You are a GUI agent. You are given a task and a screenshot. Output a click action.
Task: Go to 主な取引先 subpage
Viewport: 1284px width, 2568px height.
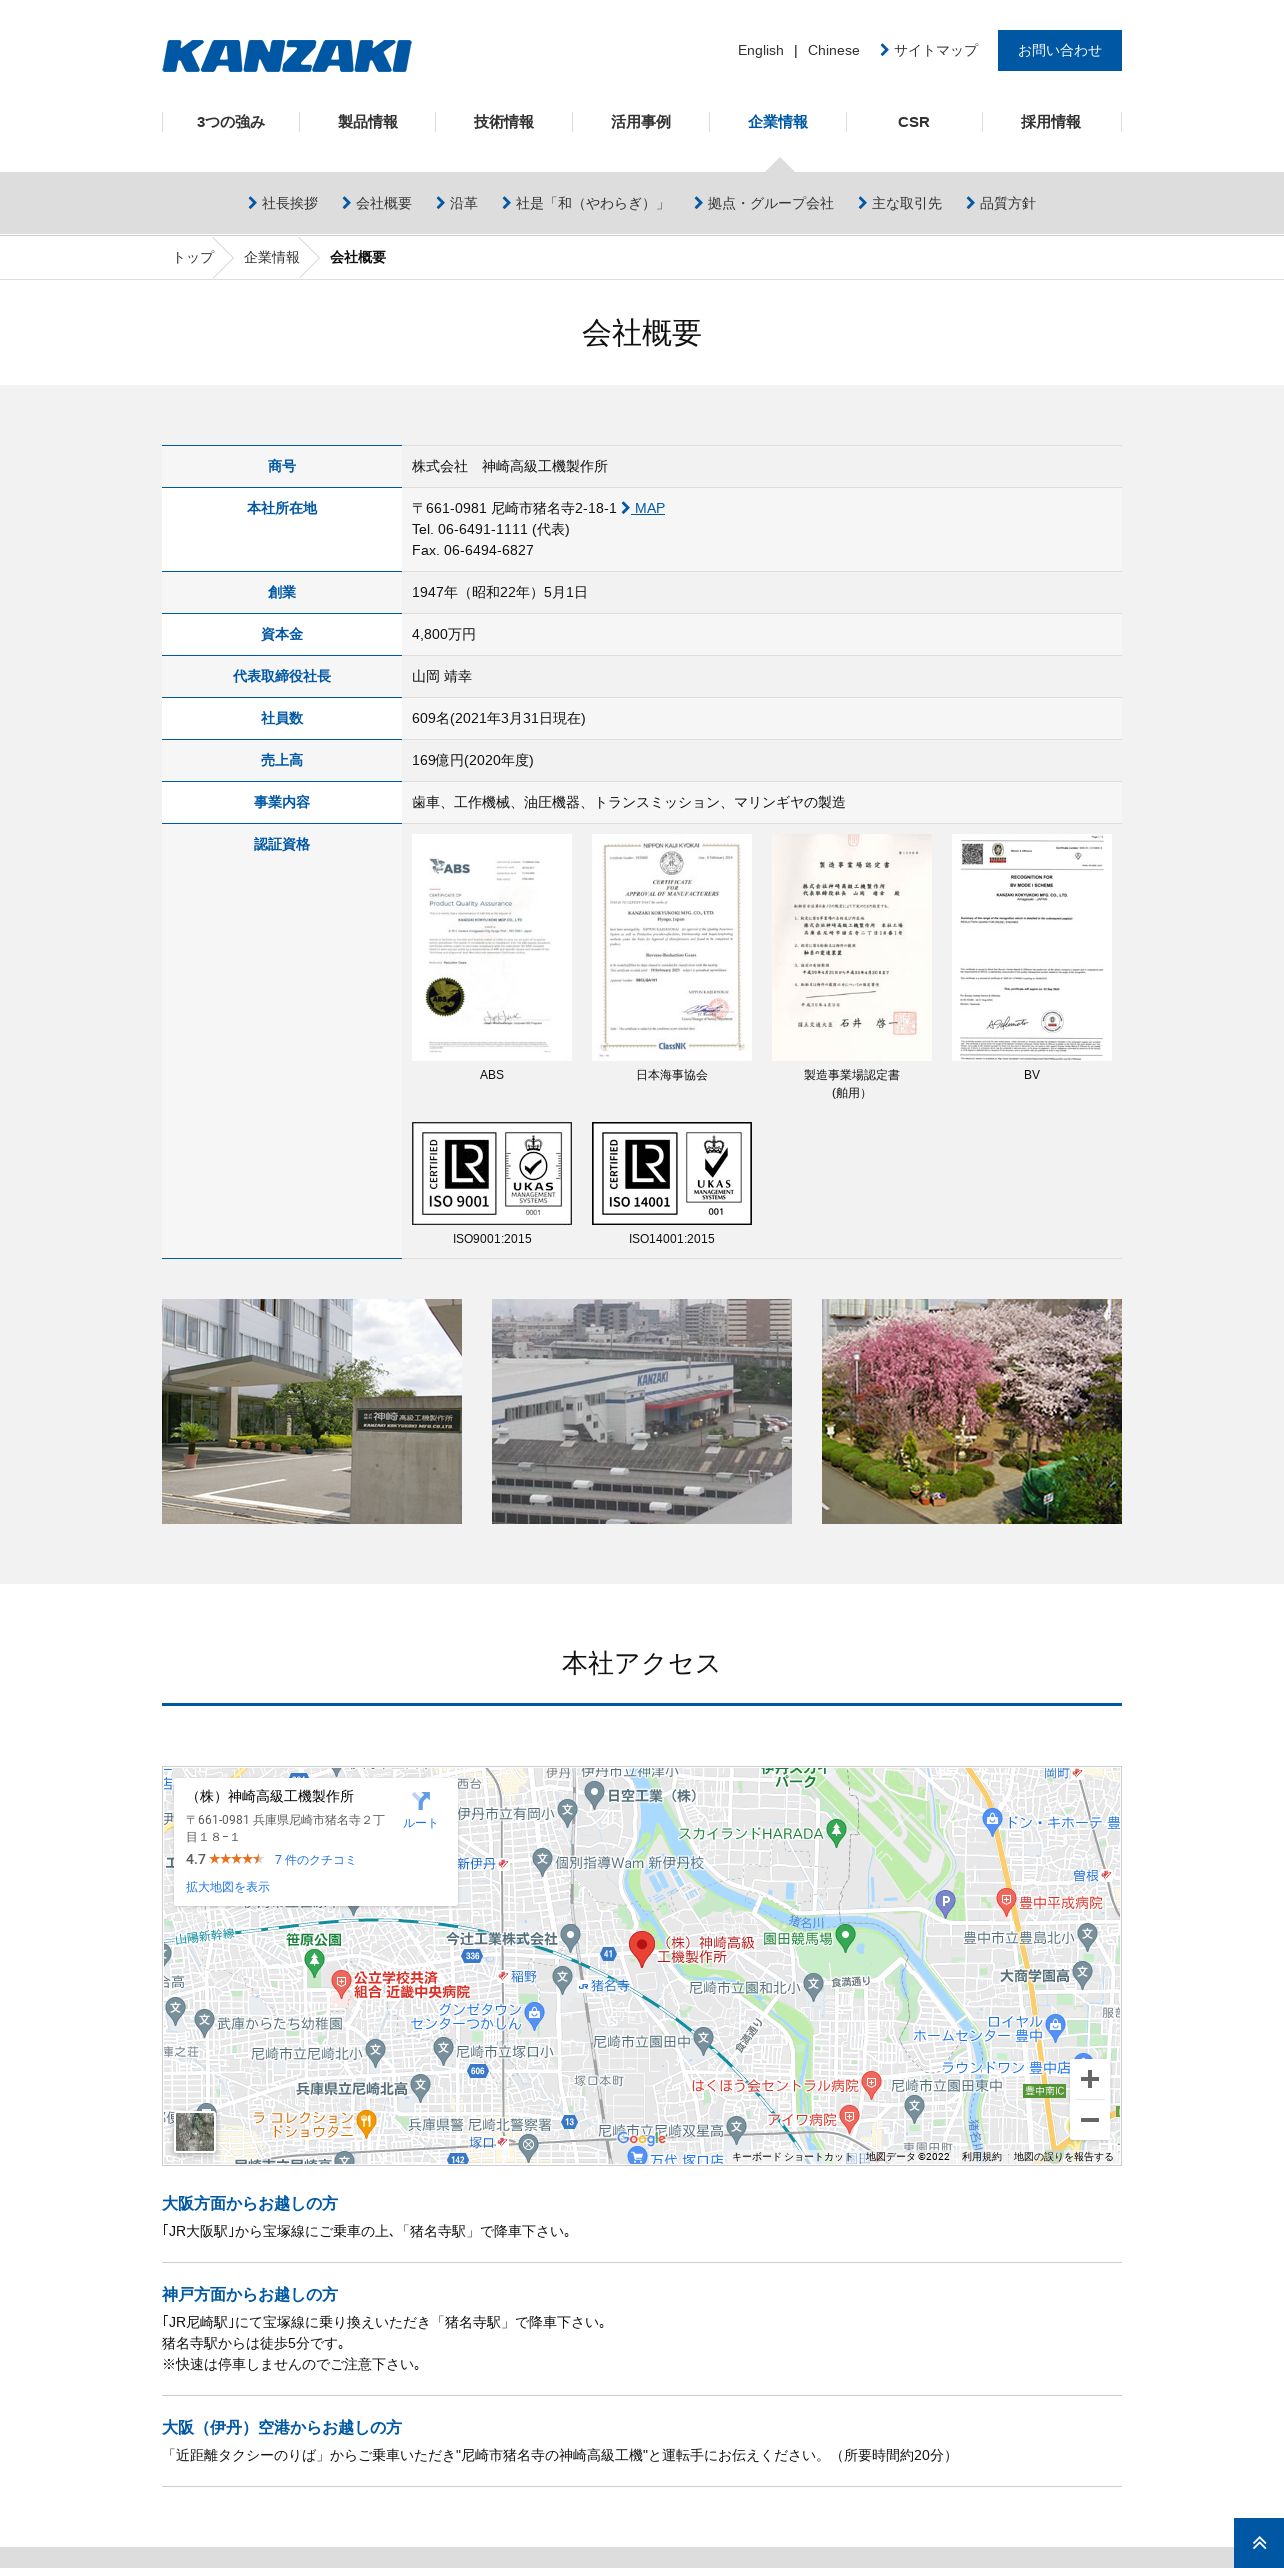pyautogui.click(x=900, y=203)
